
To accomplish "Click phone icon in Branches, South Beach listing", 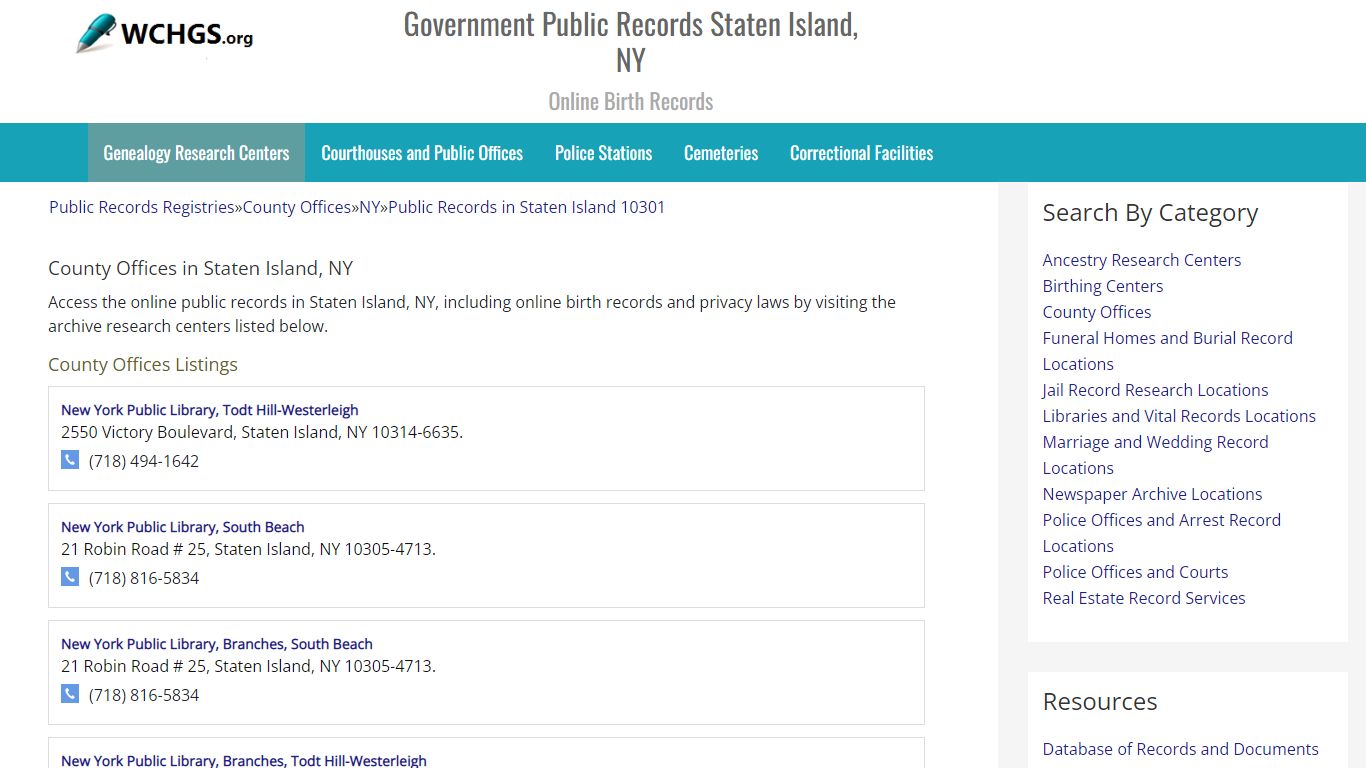I will click(x=70, y=694).
